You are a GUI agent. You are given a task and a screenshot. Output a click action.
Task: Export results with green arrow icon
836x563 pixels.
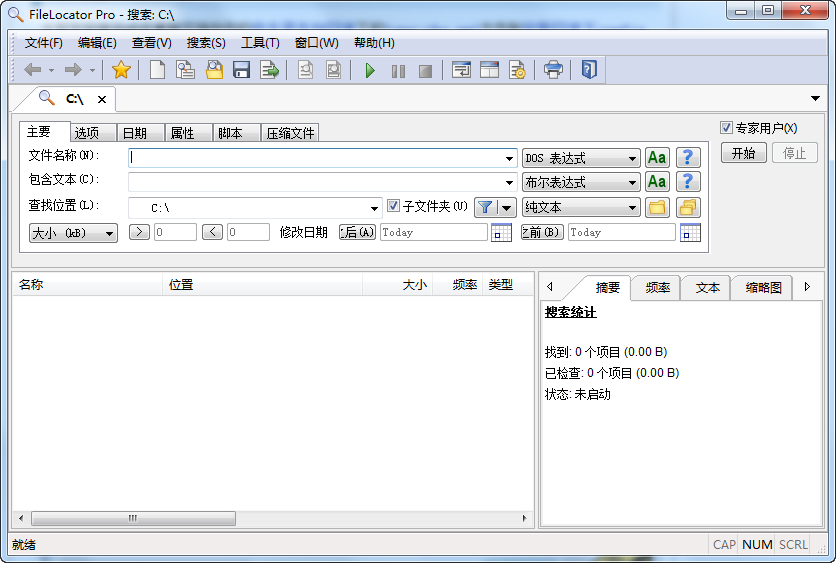[x=269, y=70]
